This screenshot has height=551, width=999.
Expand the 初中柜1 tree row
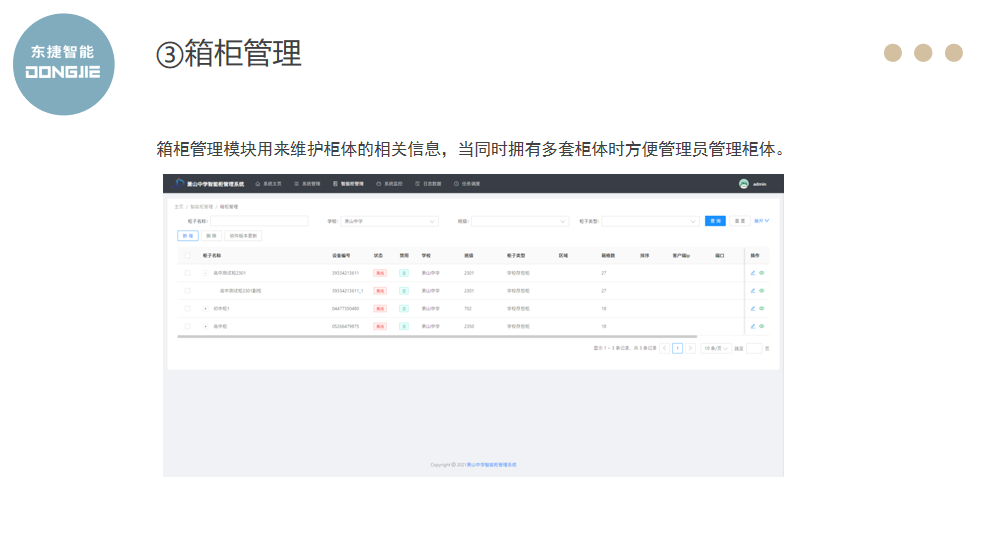click(x=206, y=308)
